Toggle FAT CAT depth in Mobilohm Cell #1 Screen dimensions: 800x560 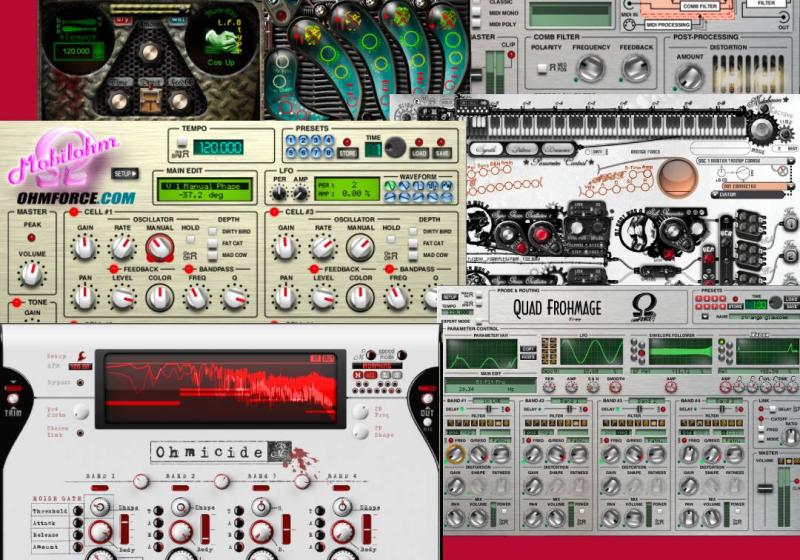212,243
